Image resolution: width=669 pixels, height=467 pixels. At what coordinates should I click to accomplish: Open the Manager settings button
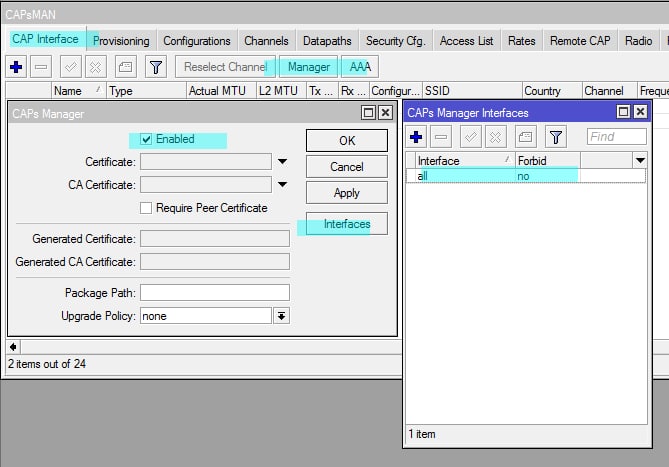[x=308, y=67]
